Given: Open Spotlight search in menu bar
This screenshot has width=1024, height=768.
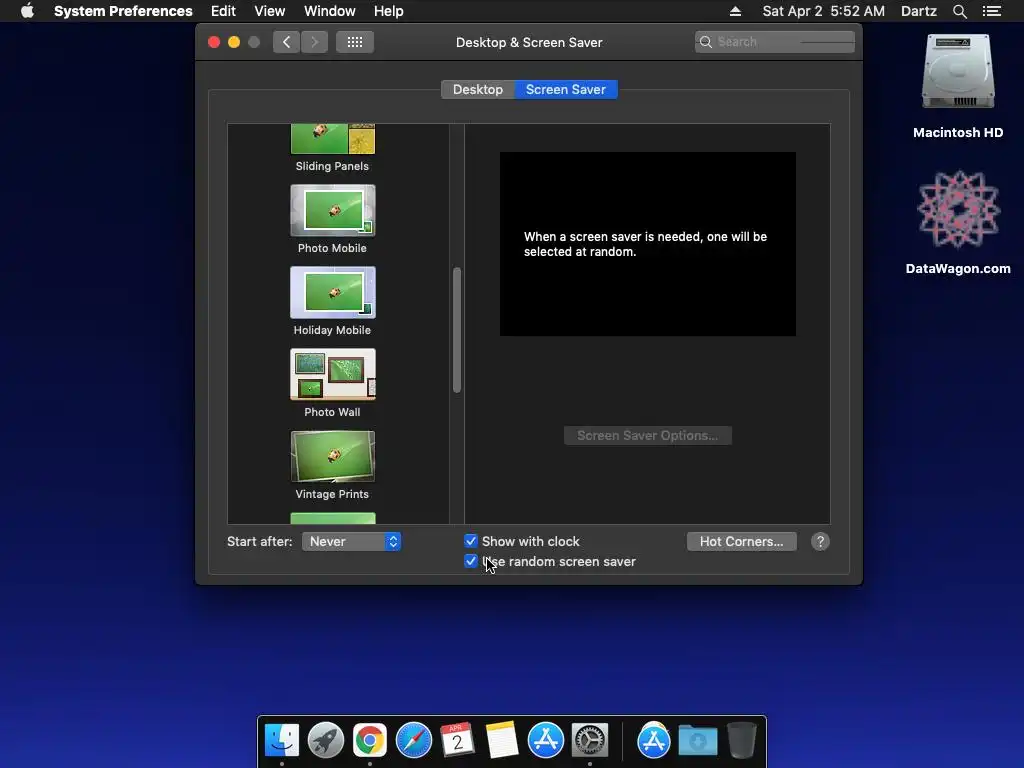Looking at the screenshot, I should click(x=959, y=11).
